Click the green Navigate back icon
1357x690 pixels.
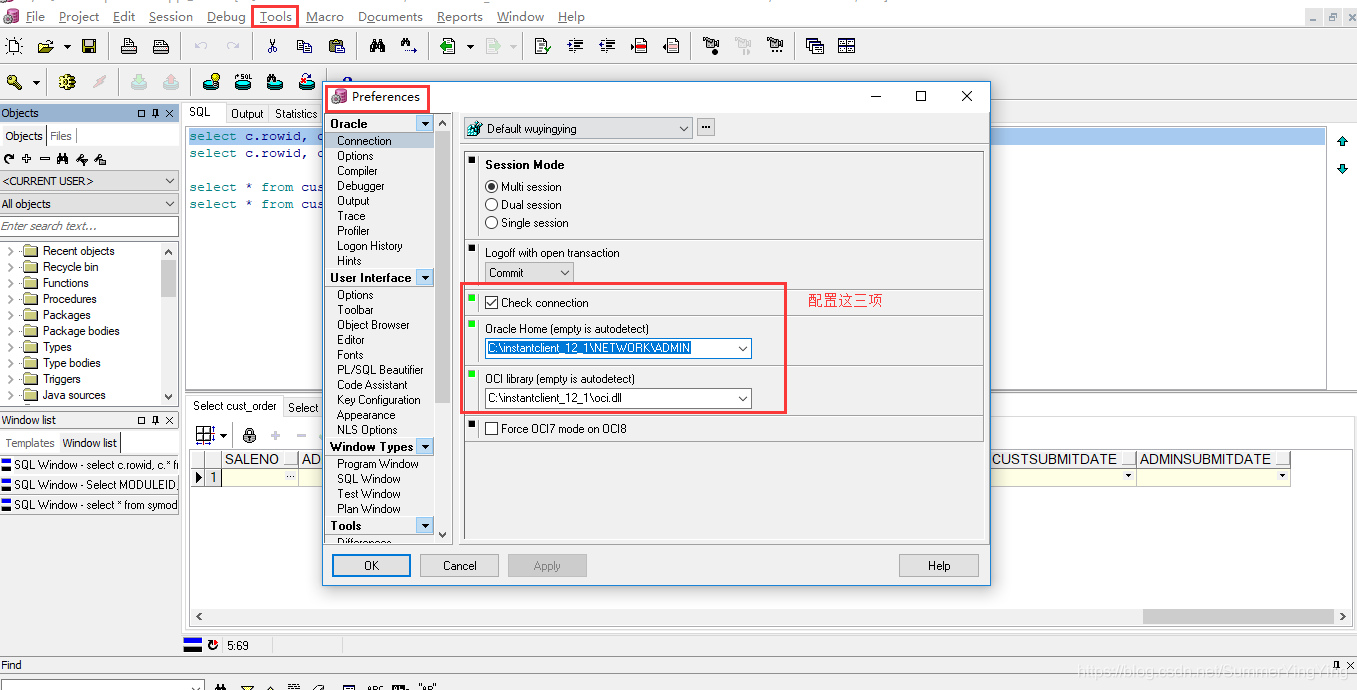(x=447, y=46)
